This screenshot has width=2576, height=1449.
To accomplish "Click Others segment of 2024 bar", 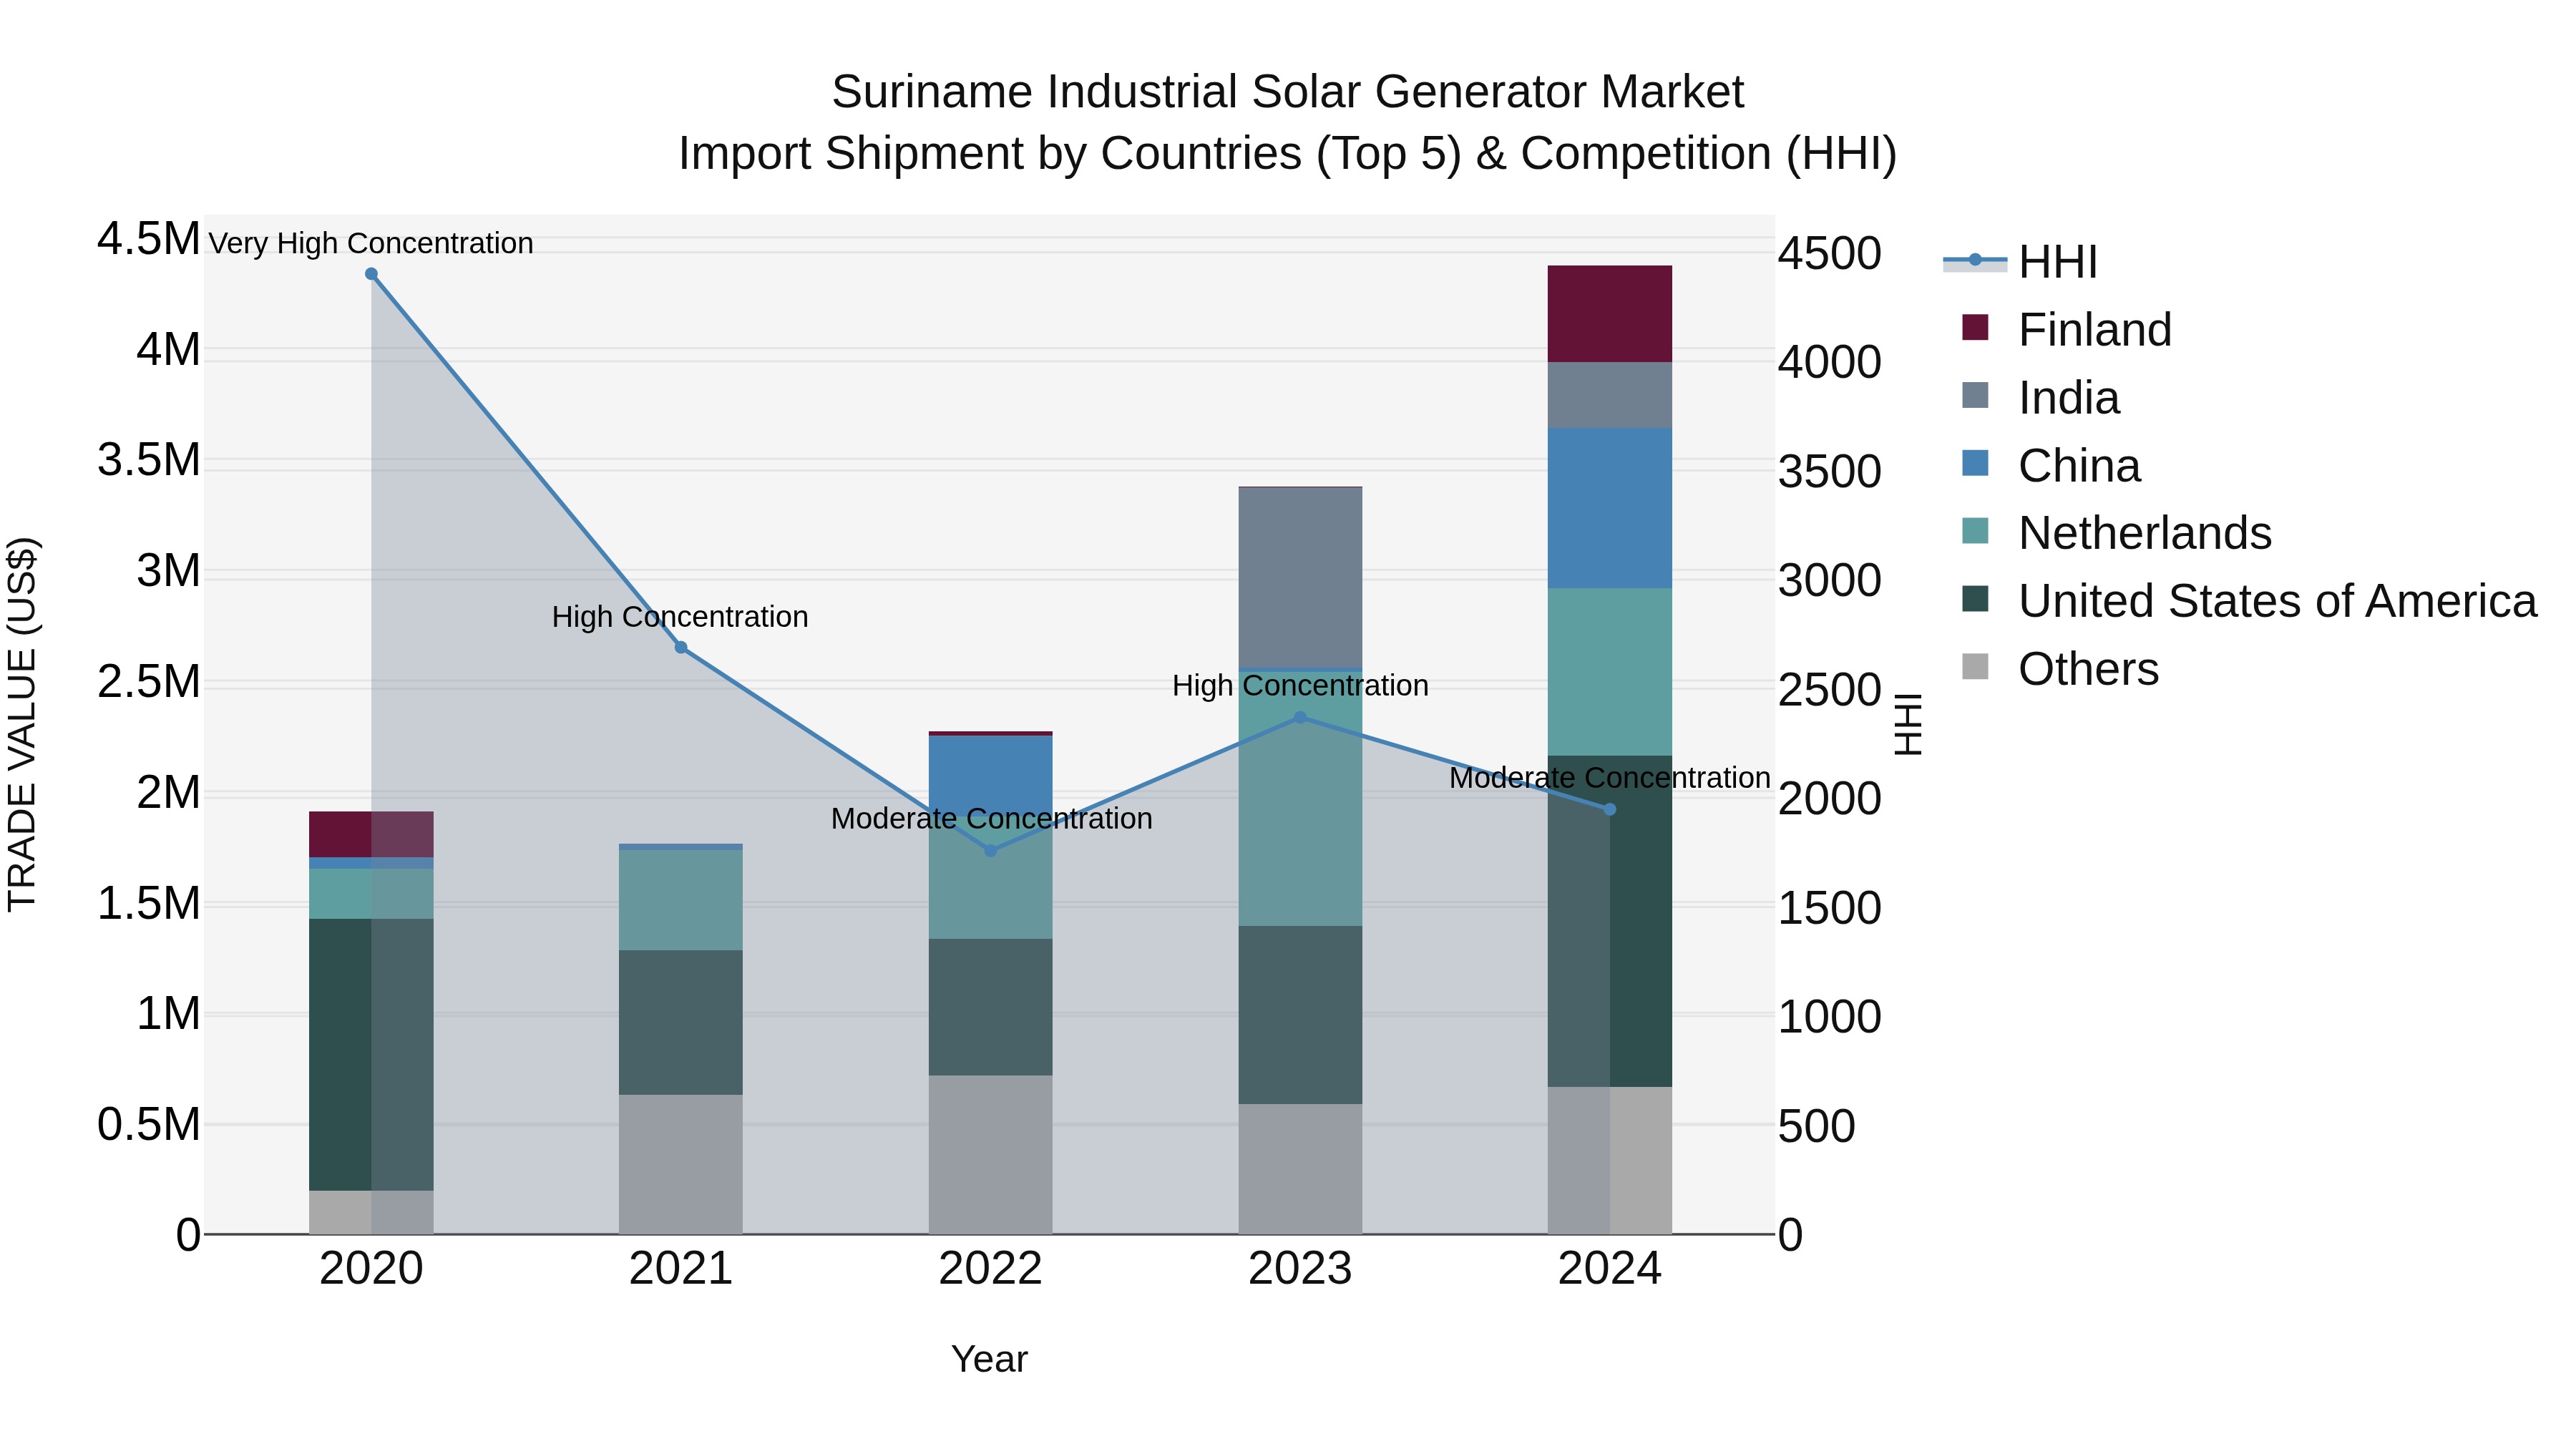I will pos(1610,1160).
